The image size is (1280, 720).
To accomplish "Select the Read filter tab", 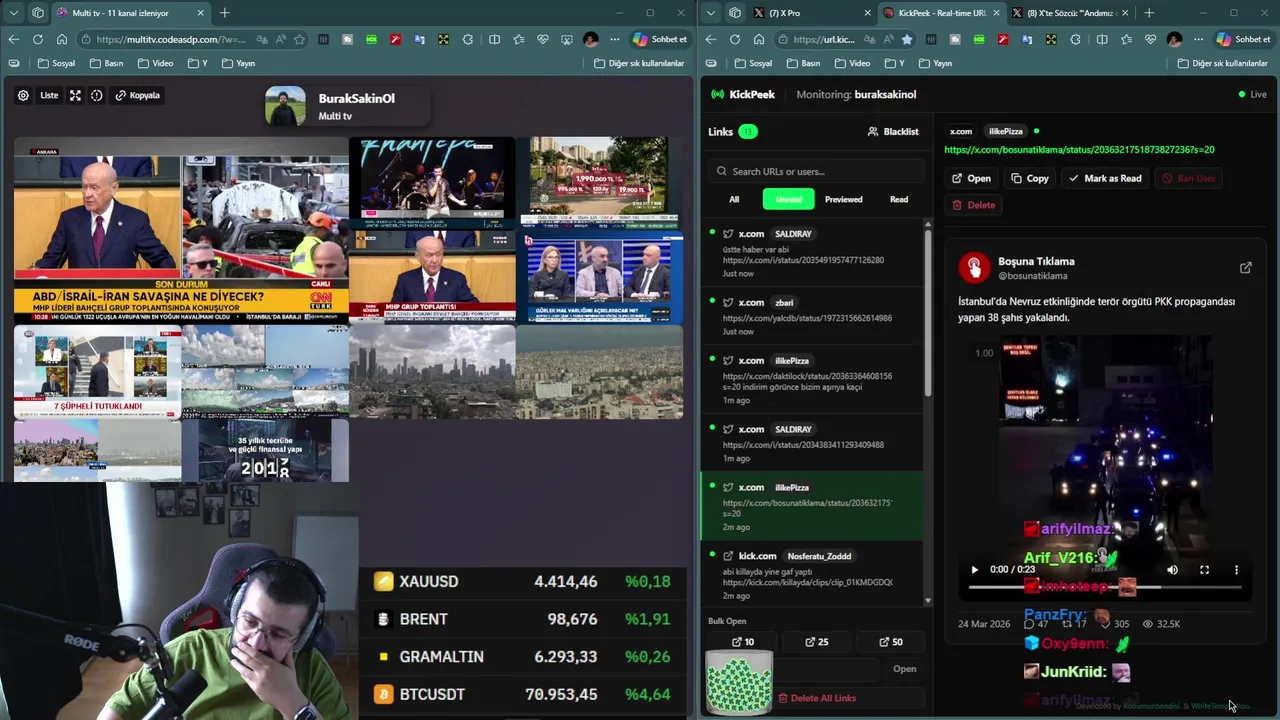I will click(899, 199).
